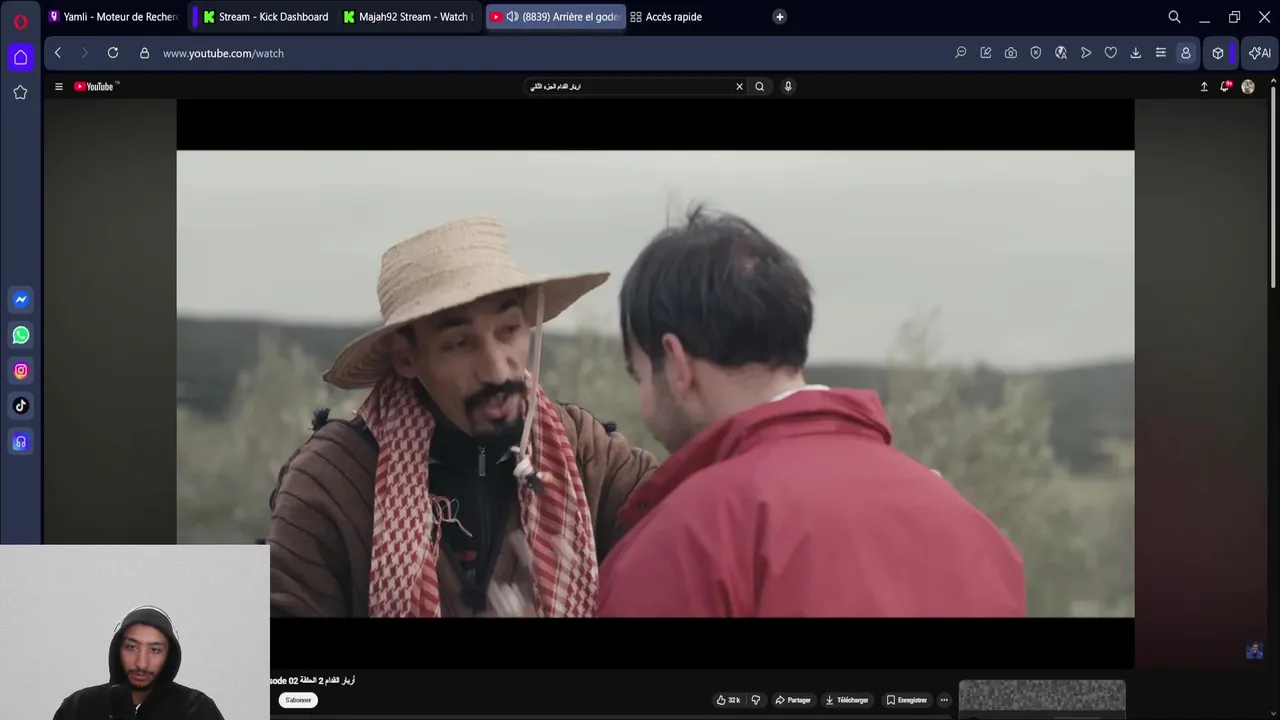This screenshot has width=1280, height=720.
Task: Subscribe with S'abonner button
Action: [299, 700]
